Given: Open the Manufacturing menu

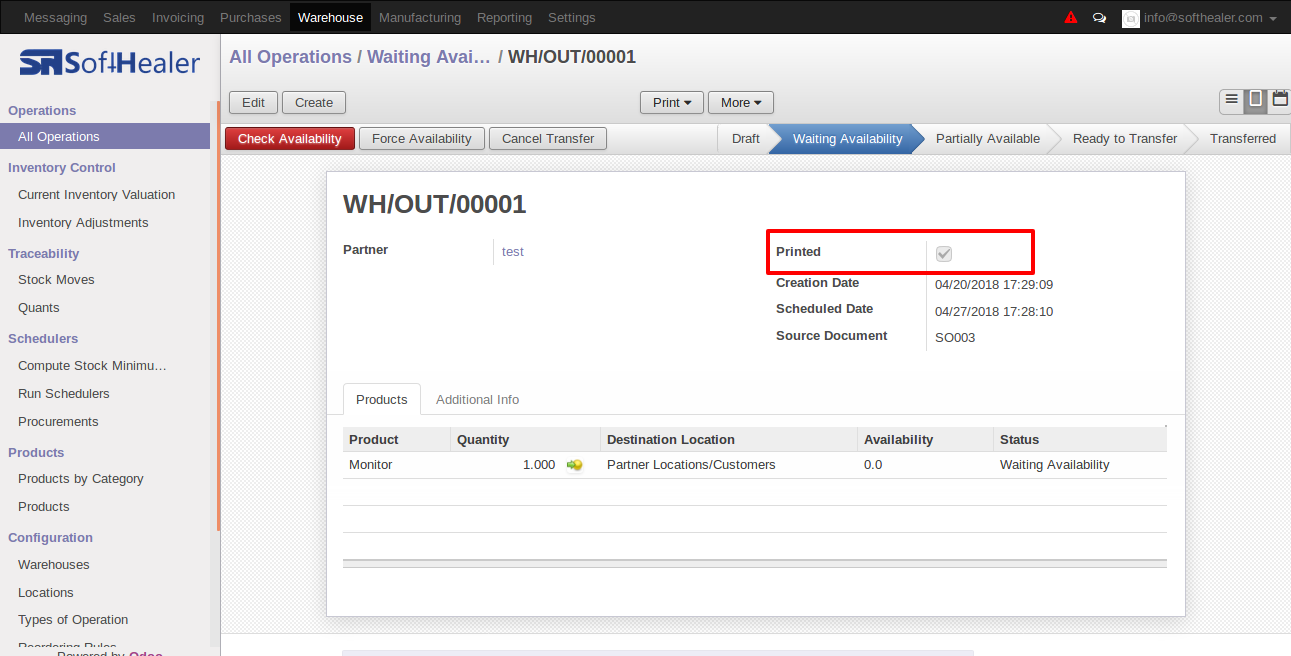Looking at the screenshot, I should [x=420, y=17].
